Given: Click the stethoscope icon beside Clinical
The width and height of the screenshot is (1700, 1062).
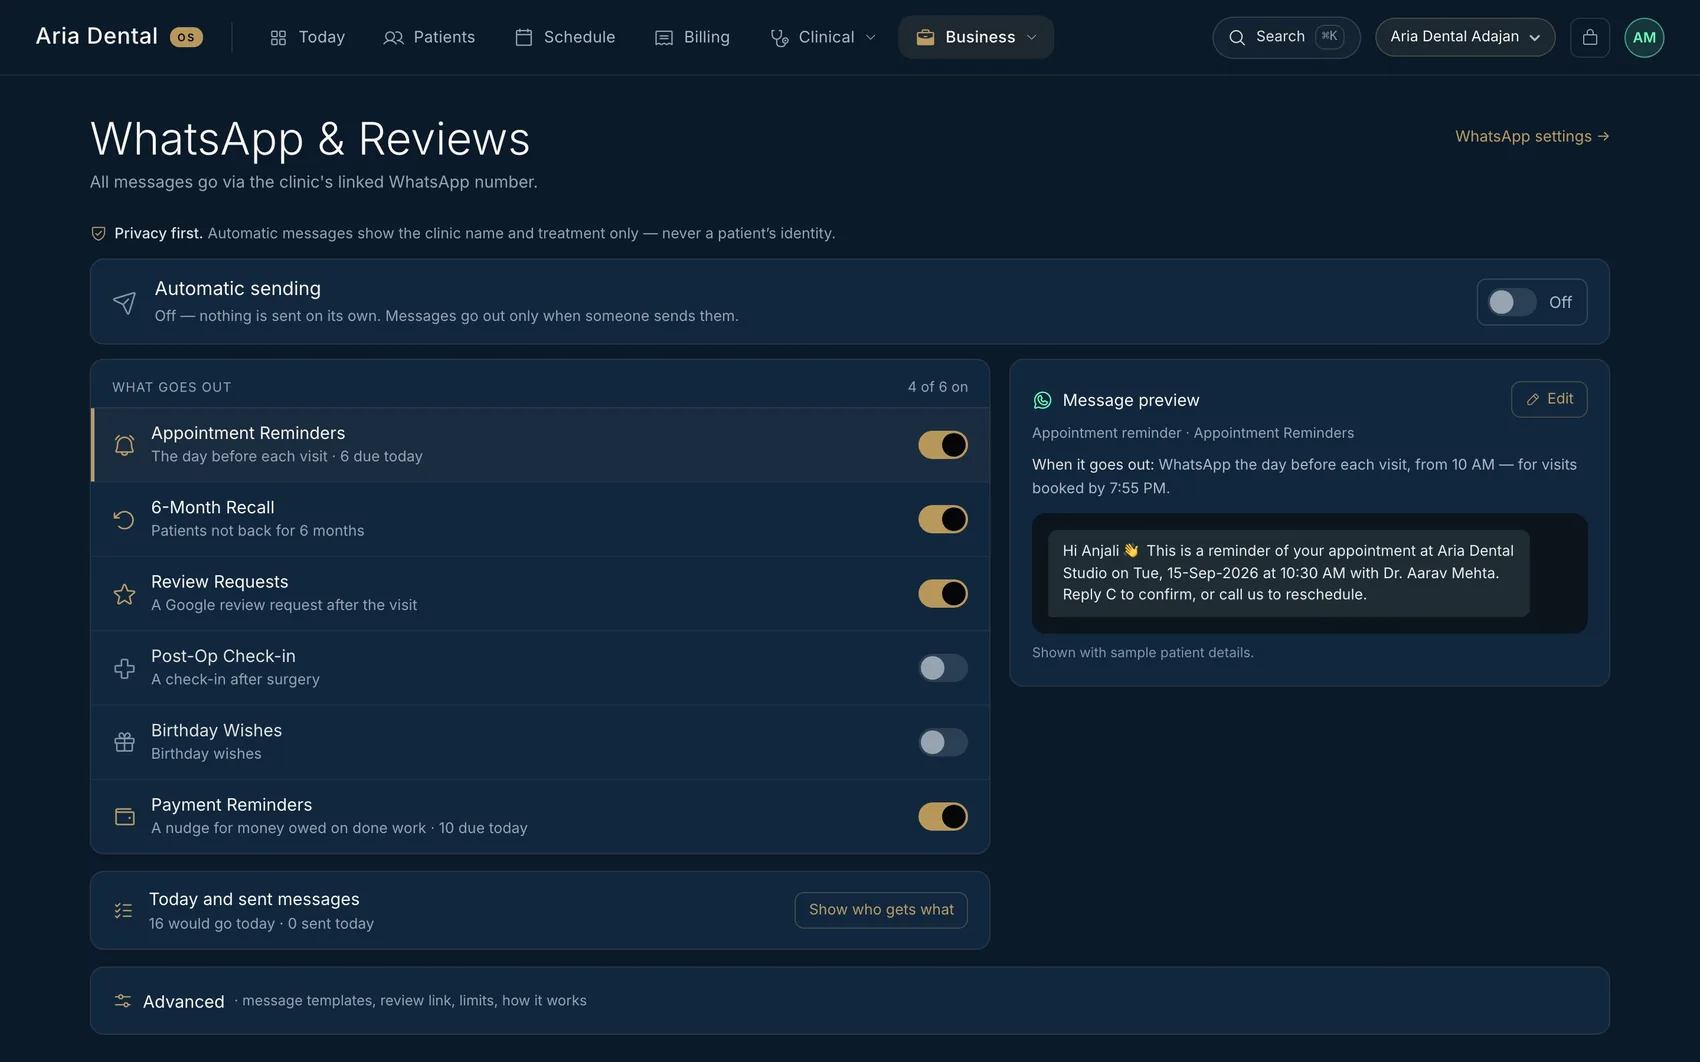Looking at the screenshot, I should pyautogui.click(x=779, y=37).
